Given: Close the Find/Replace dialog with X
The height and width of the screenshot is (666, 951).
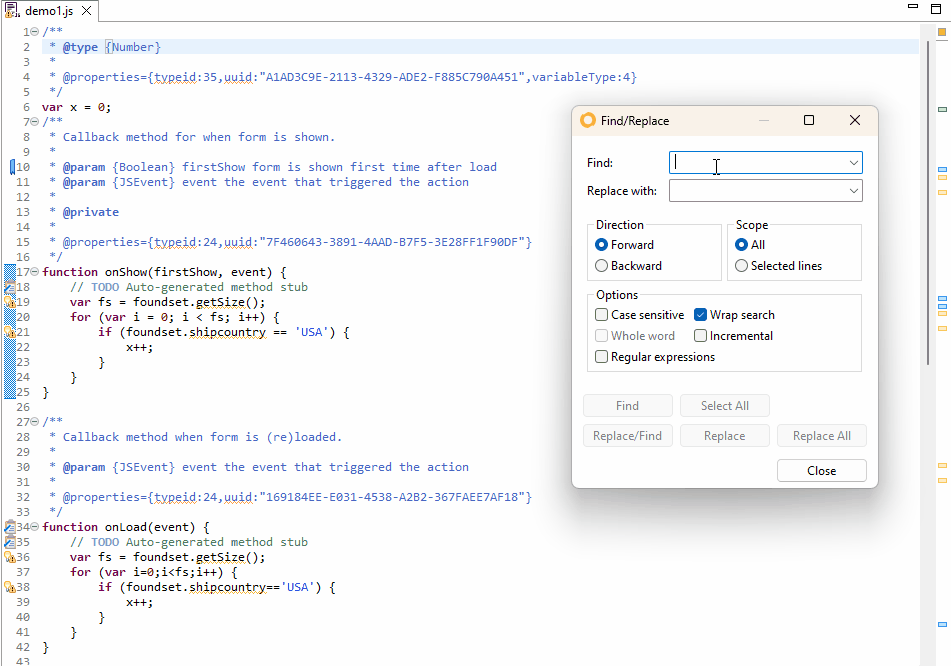Looking at the screenshot, I should coord(855,120).
